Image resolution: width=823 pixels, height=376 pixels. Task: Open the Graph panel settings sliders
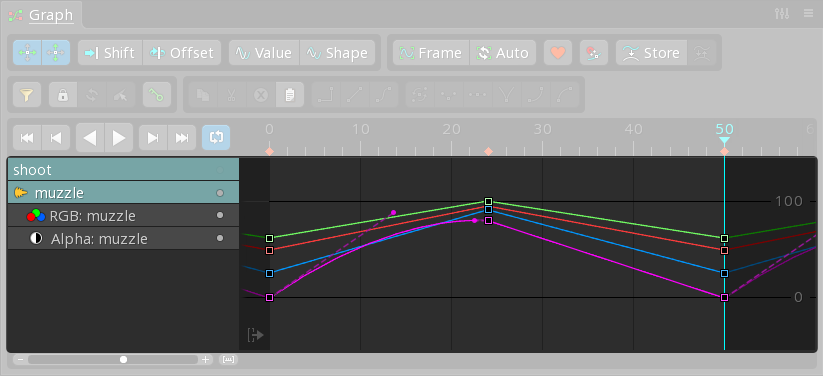point(782,14)
